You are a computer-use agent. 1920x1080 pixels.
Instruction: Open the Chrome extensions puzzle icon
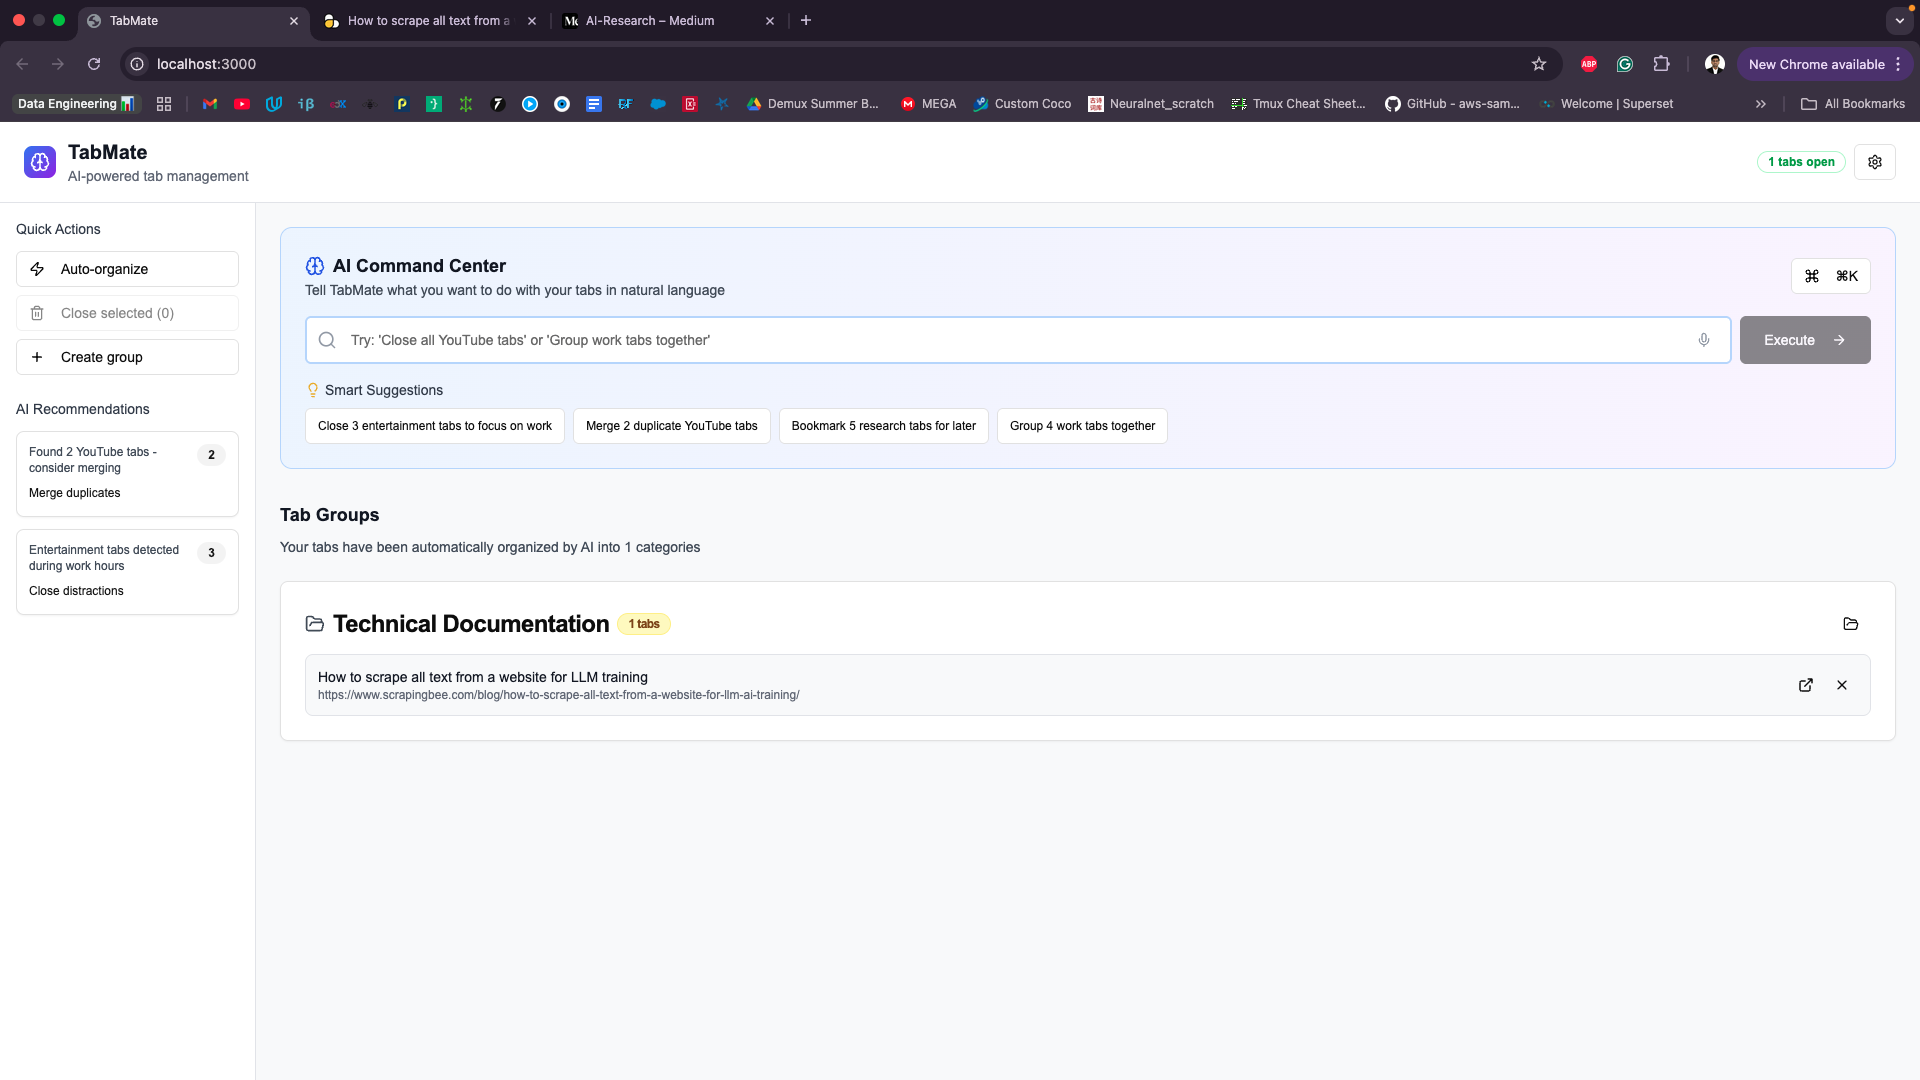[x=1661, y=64]
